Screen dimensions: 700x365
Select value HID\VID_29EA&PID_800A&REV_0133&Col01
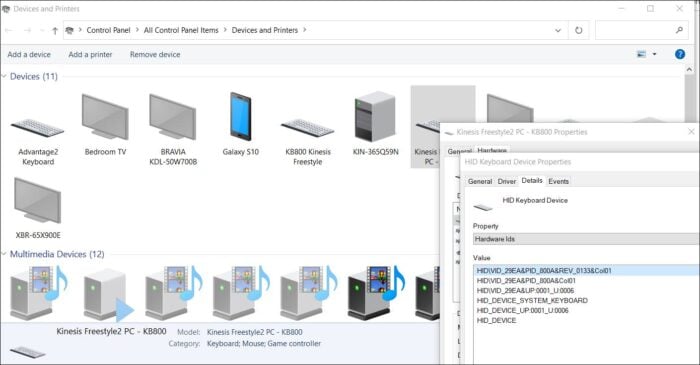click(586, 270)
